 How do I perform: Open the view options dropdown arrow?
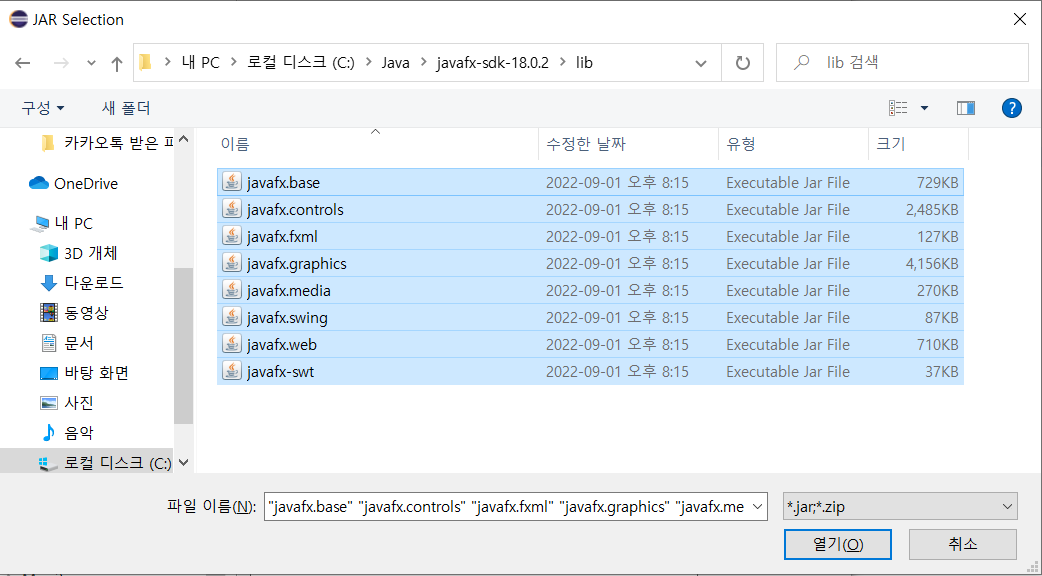(x=924, y=108)
